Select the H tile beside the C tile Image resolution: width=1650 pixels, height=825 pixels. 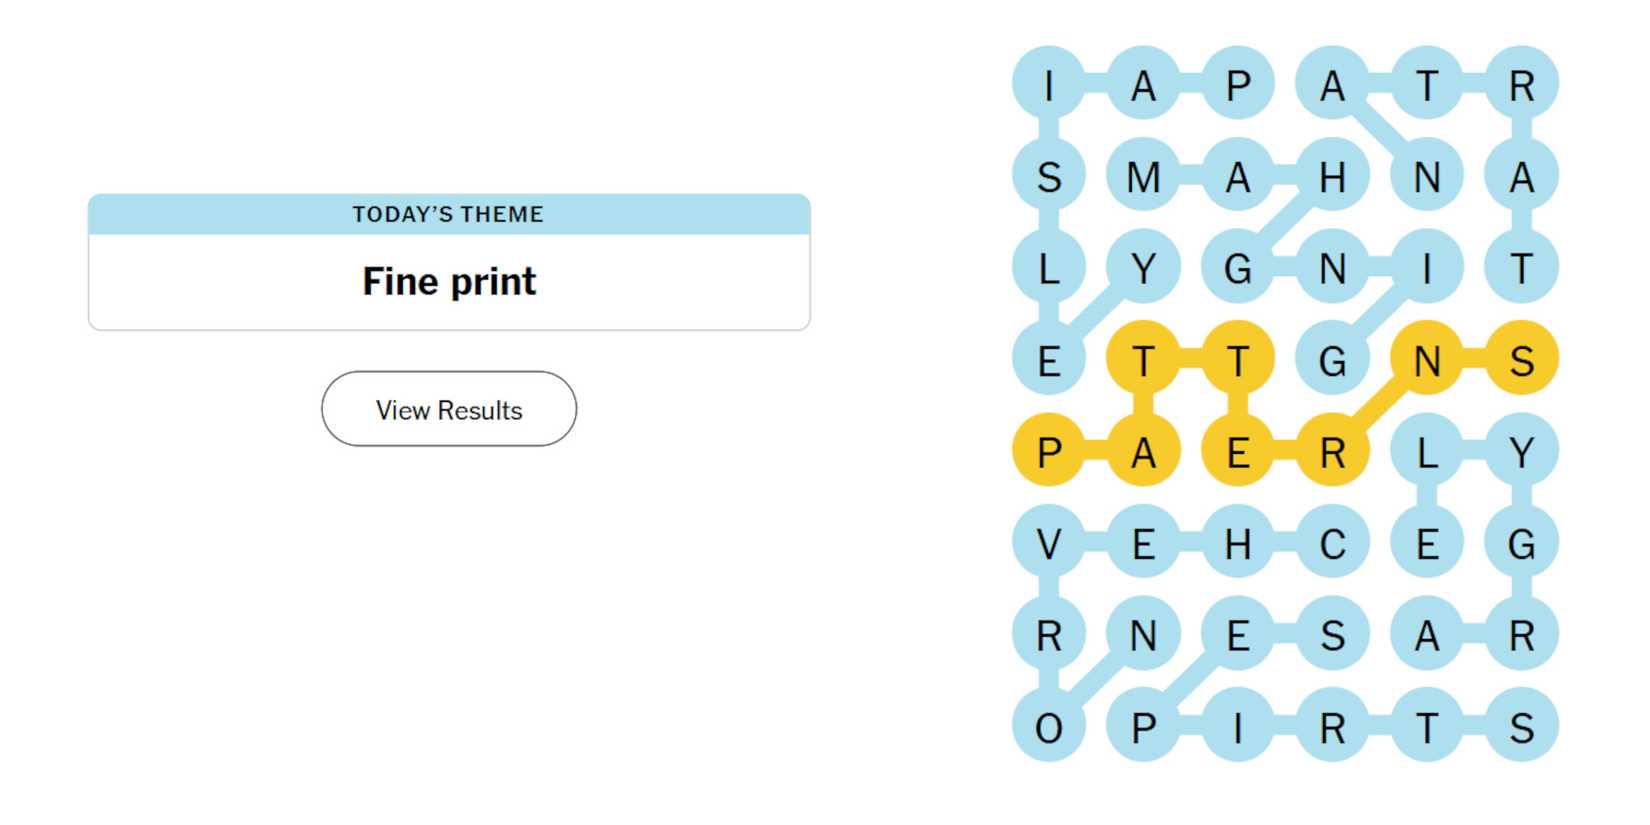1239,544
